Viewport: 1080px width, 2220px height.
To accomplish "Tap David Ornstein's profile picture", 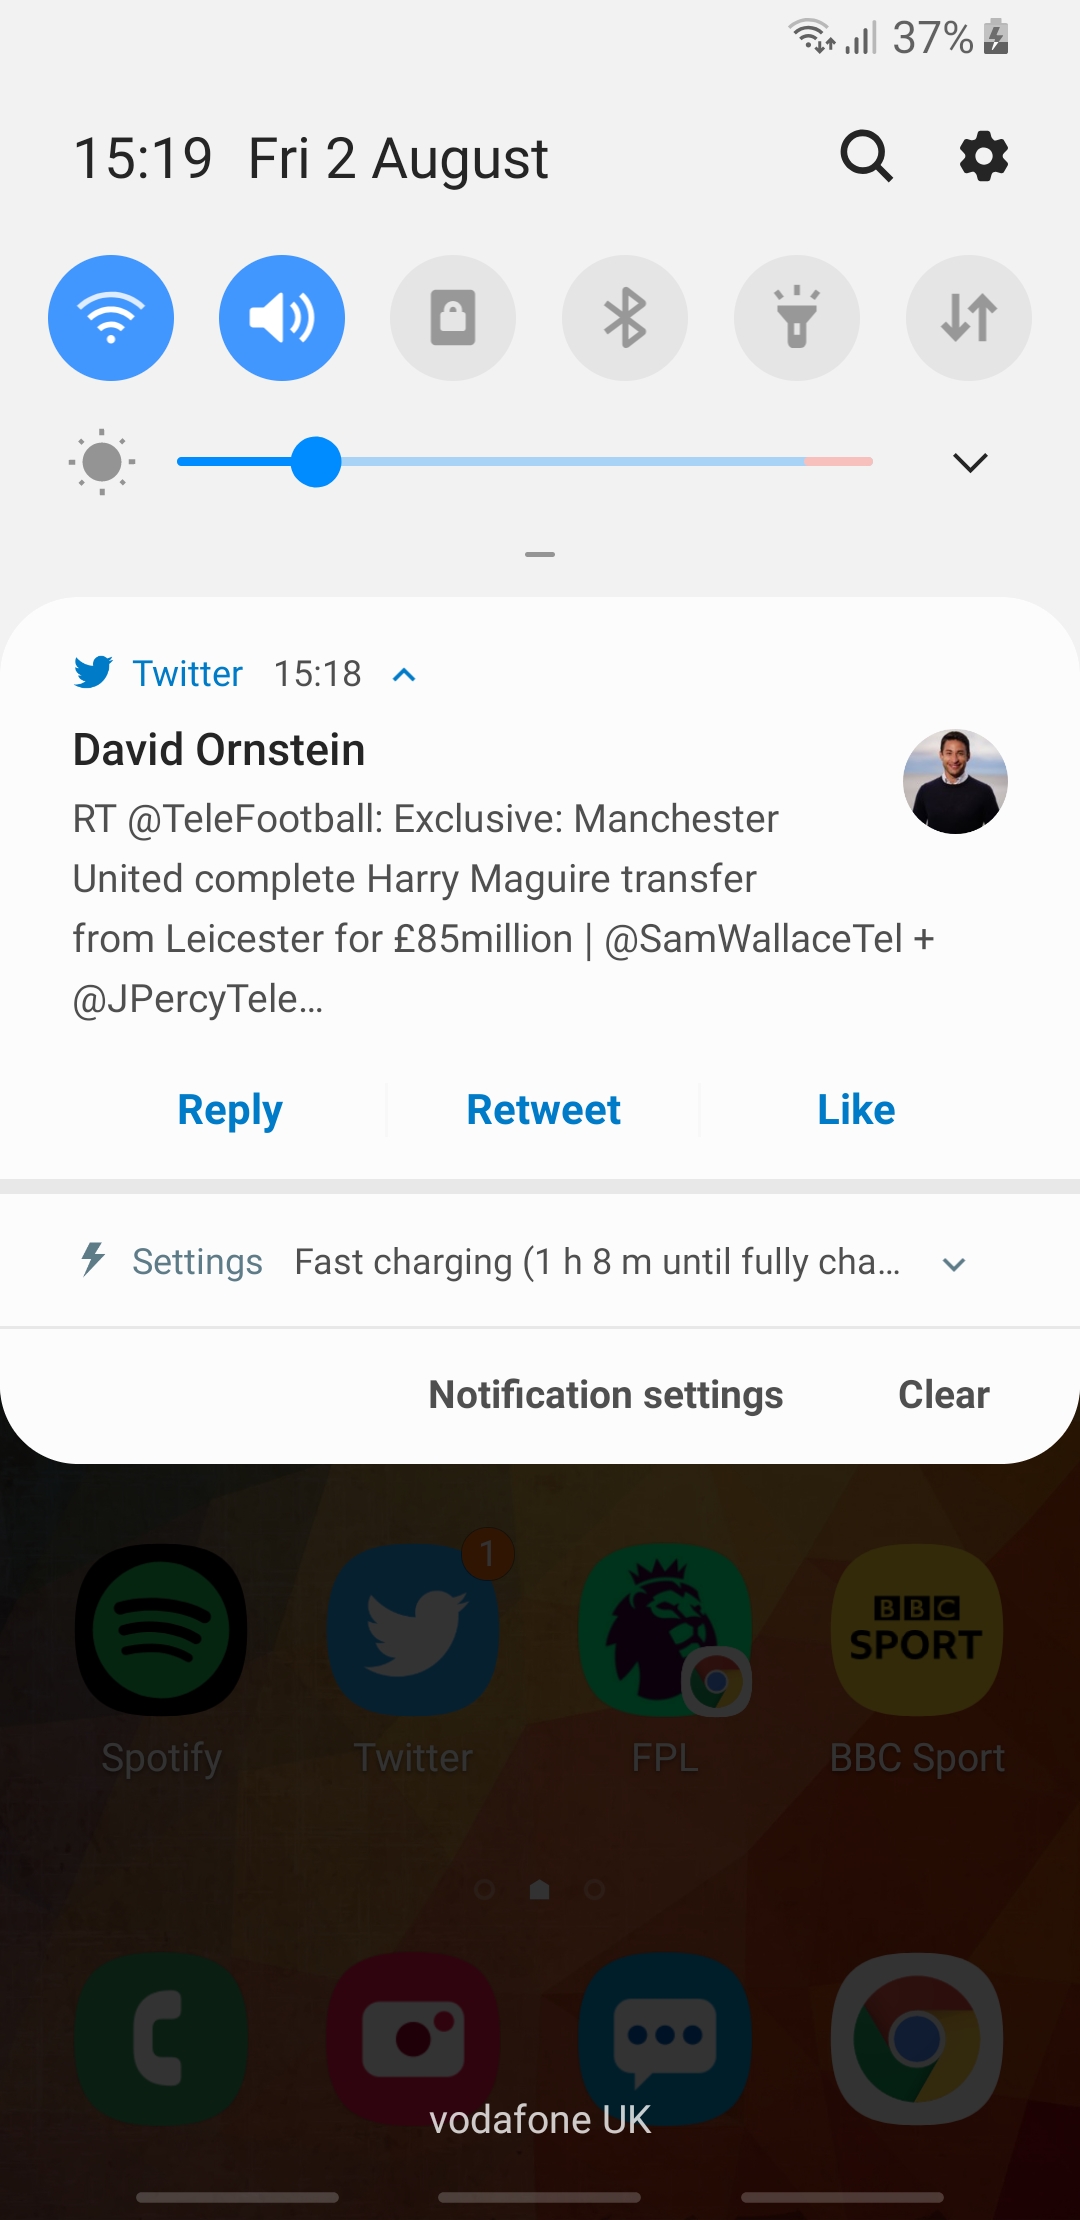I will (955, 781).
